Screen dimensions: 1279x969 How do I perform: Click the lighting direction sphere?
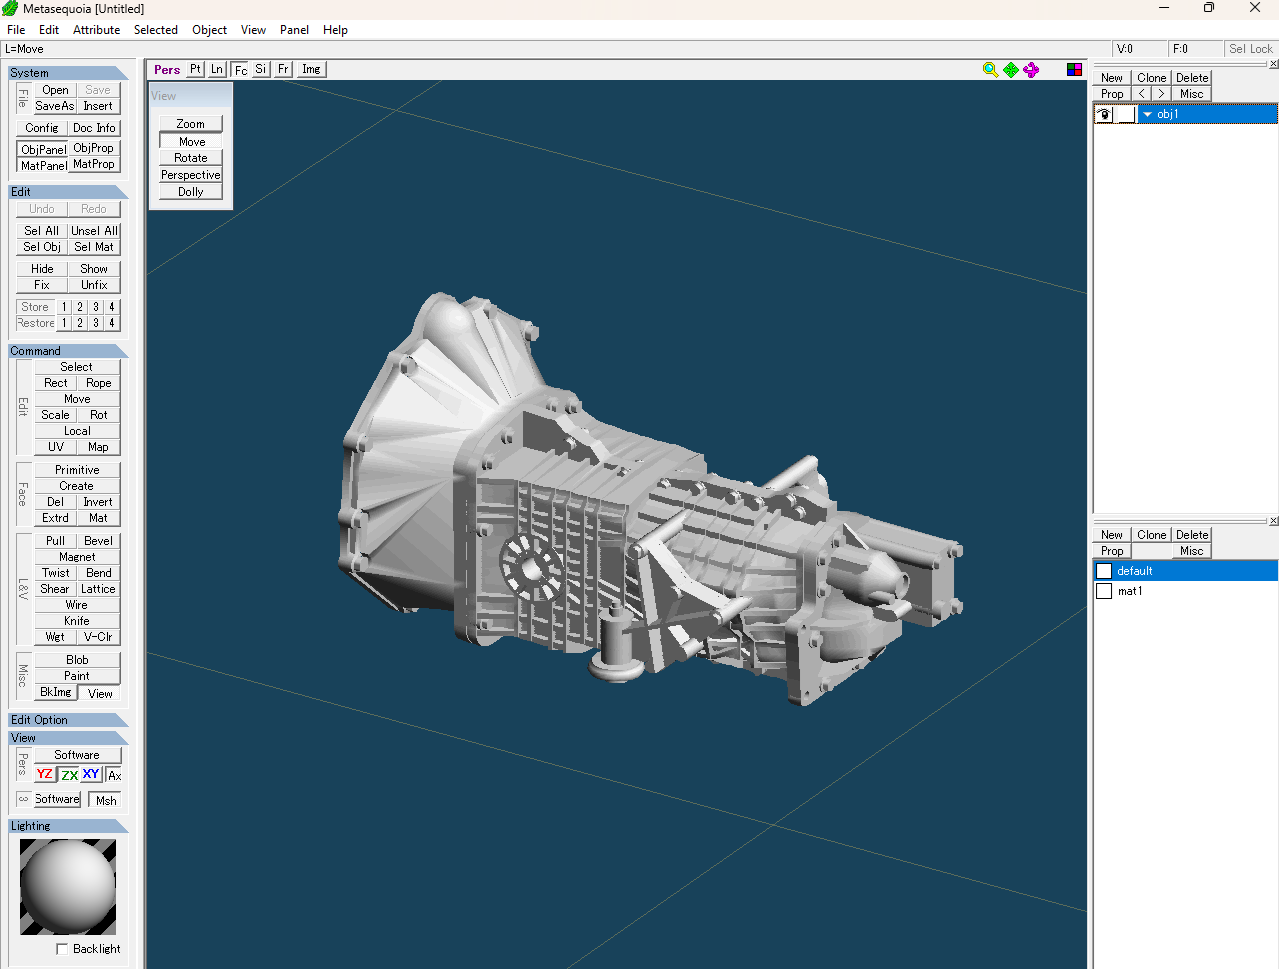(x=68, y=887)
